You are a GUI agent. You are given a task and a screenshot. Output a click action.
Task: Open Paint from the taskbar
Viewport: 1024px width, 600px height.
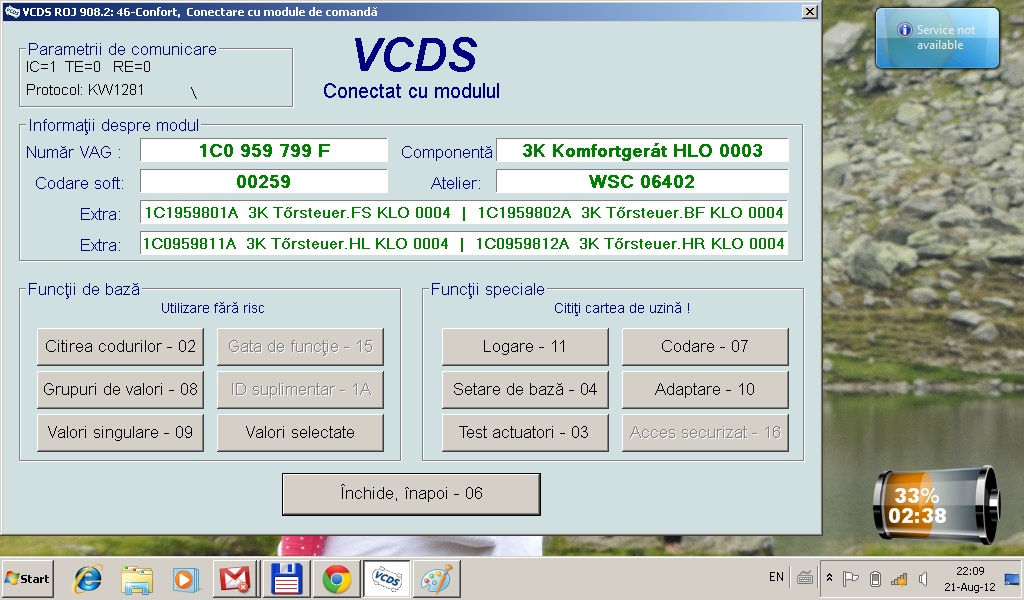433,579
